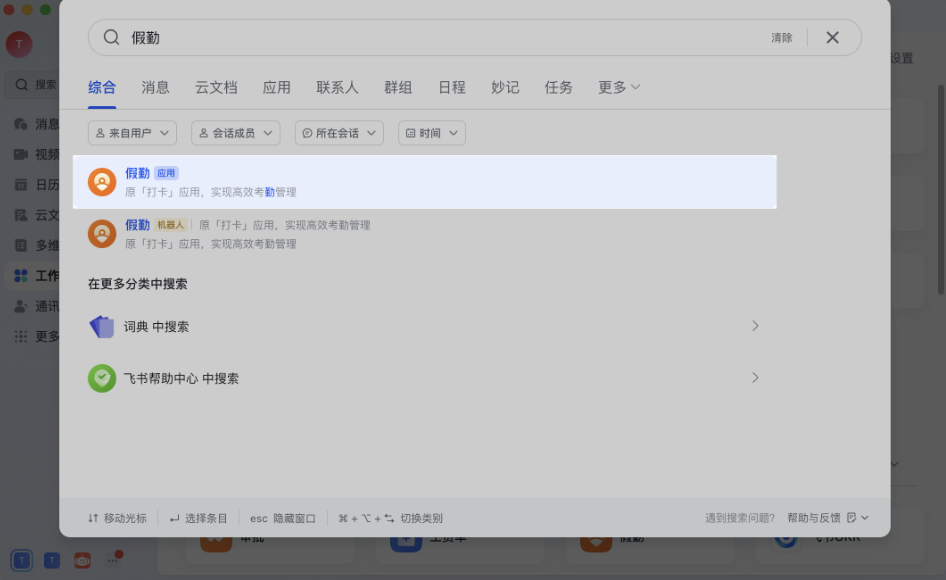This screenshot has height=580, width=946.
Task: Switch to the 妙记 tab
Action: point(505,88)
